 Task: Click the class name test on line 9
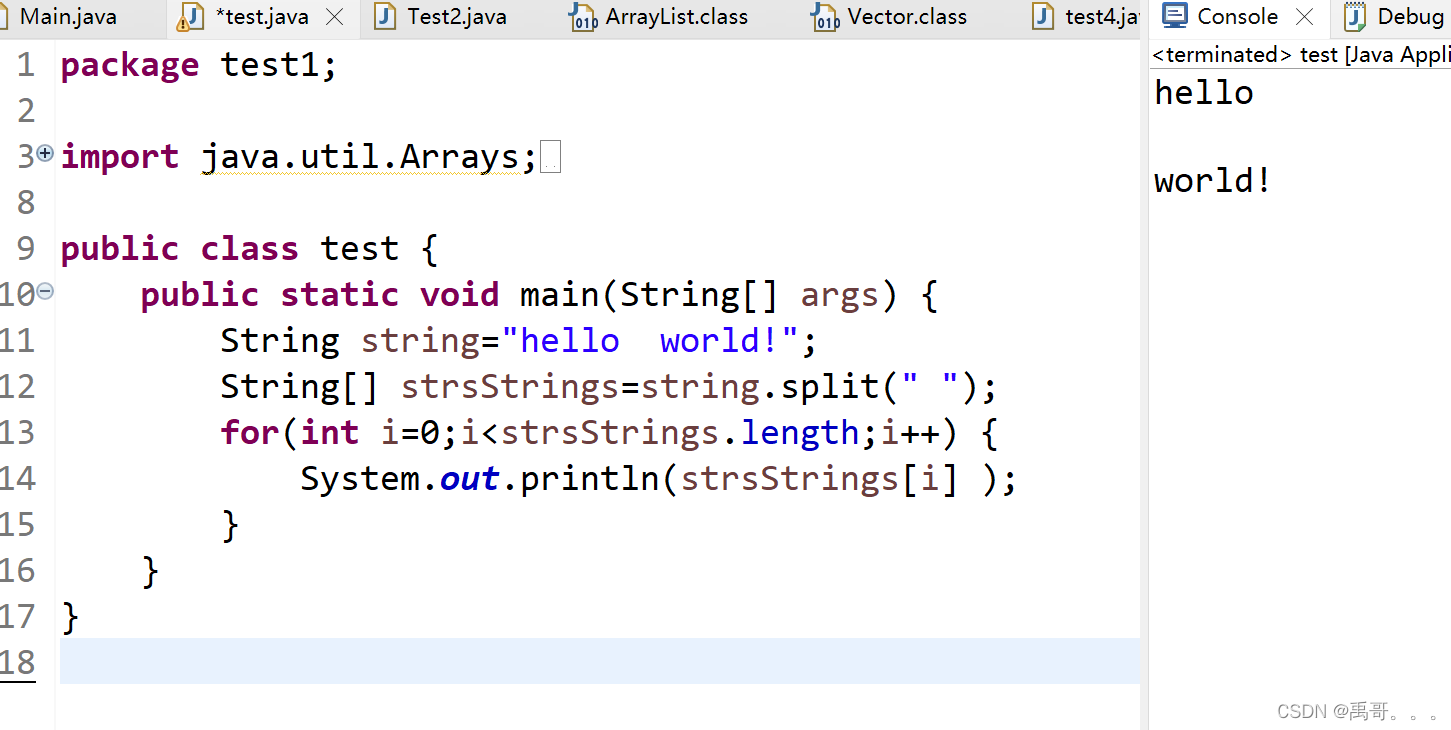[x=360, y=249]
